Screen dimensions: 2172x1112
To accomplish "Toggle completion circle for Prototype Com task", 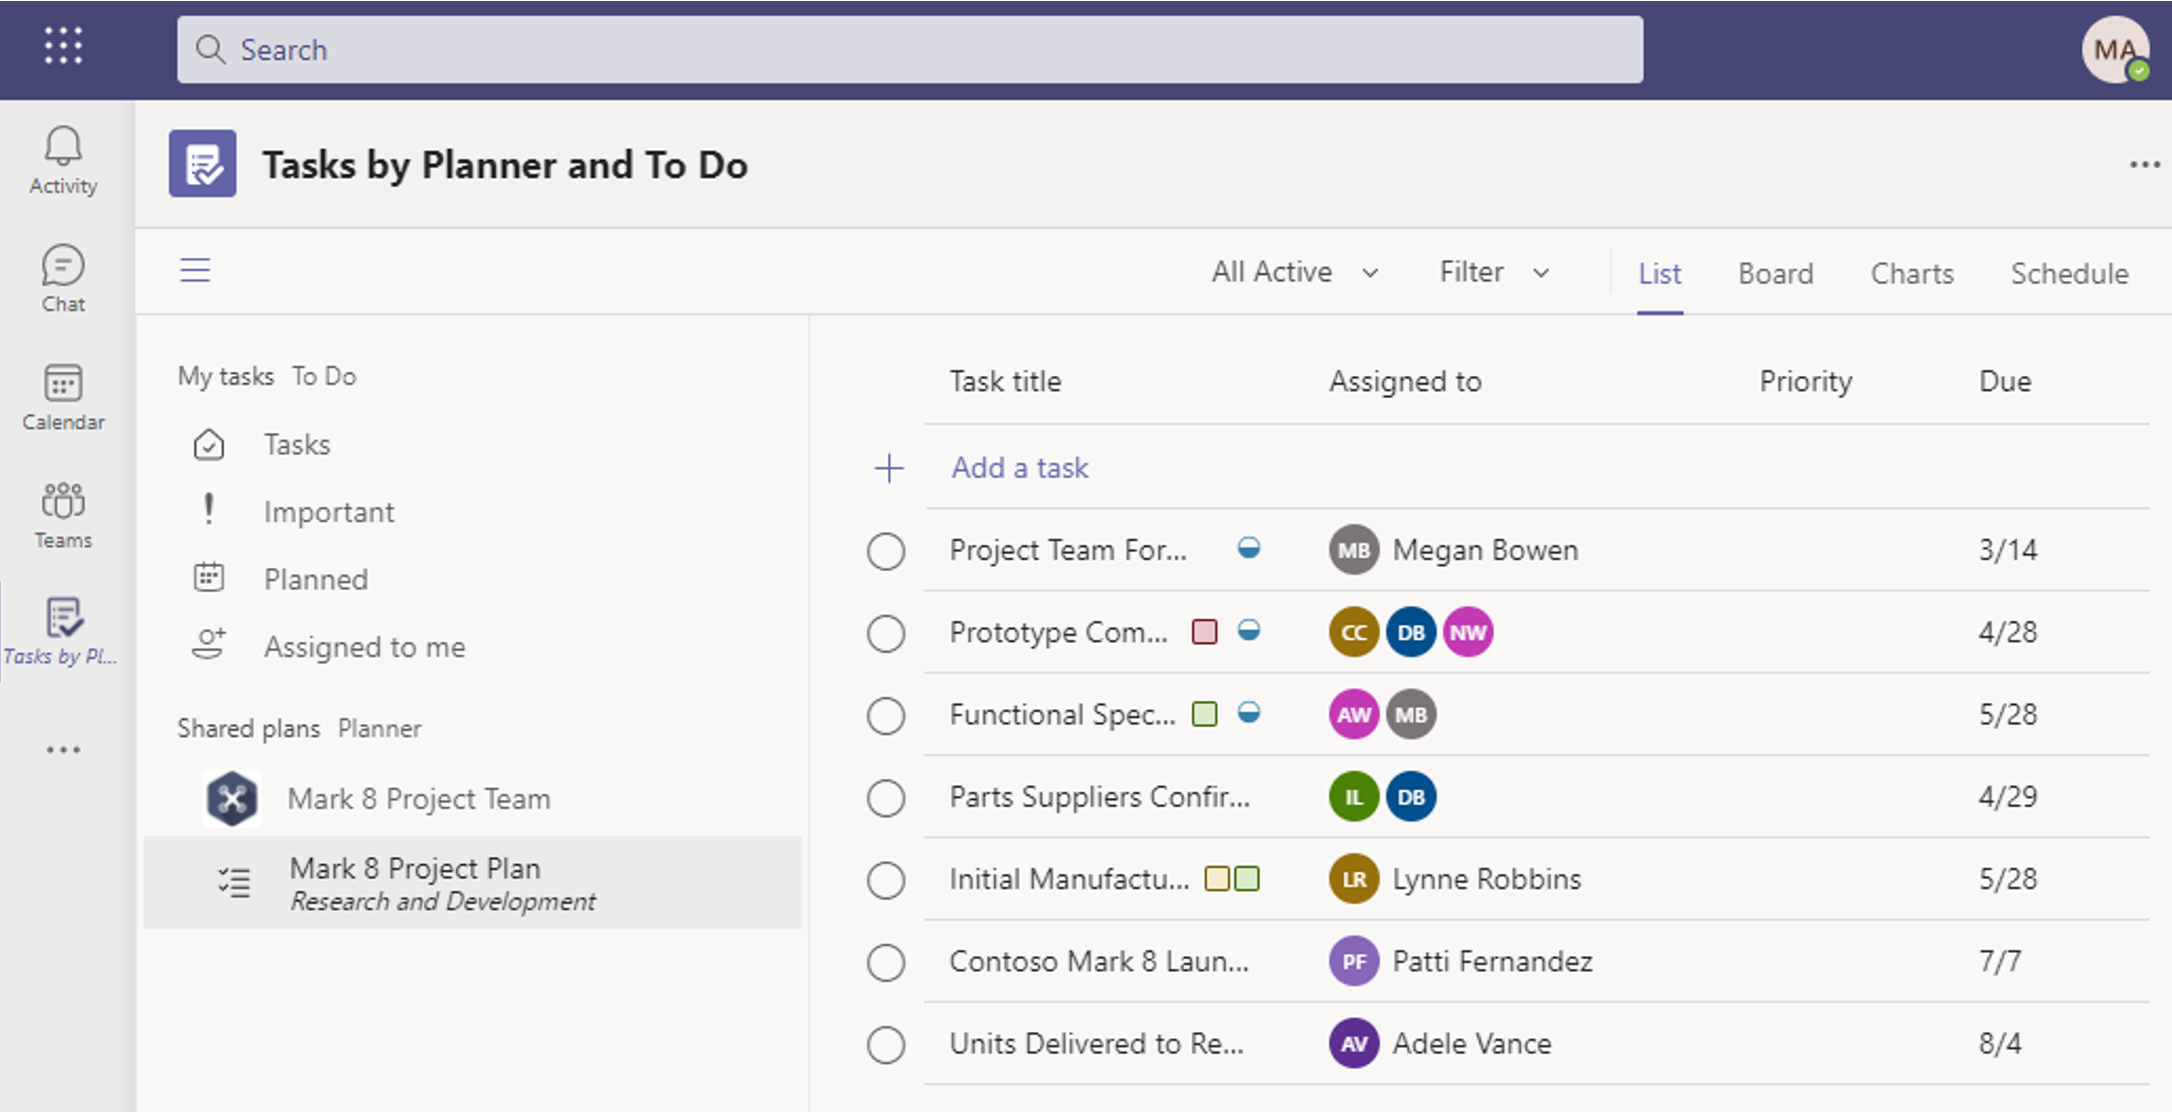I will pos(886,633).
